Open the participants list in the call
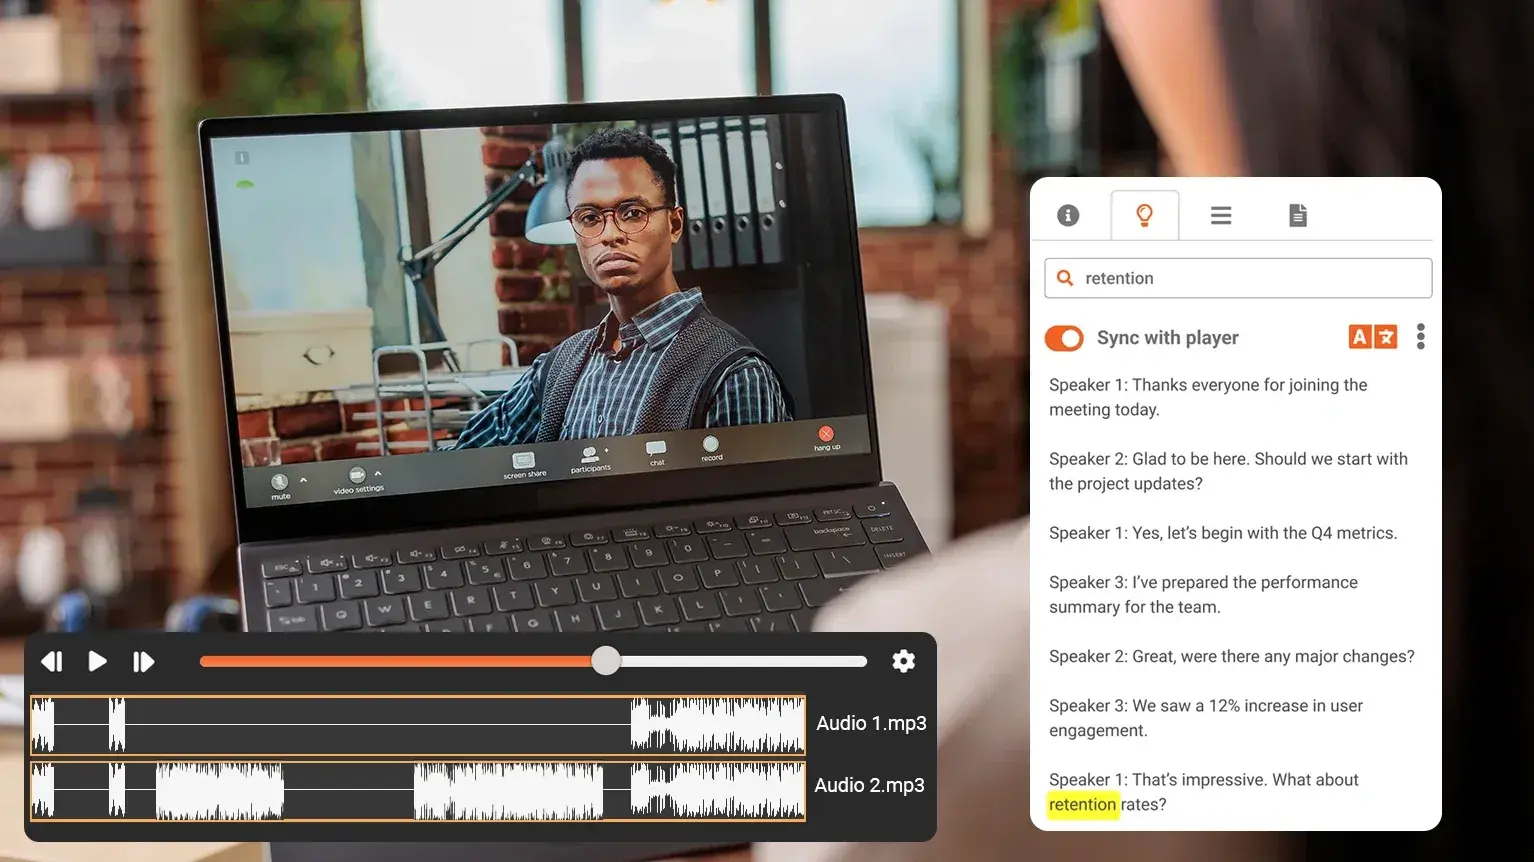1534x862 pixels. pos(589,453)
